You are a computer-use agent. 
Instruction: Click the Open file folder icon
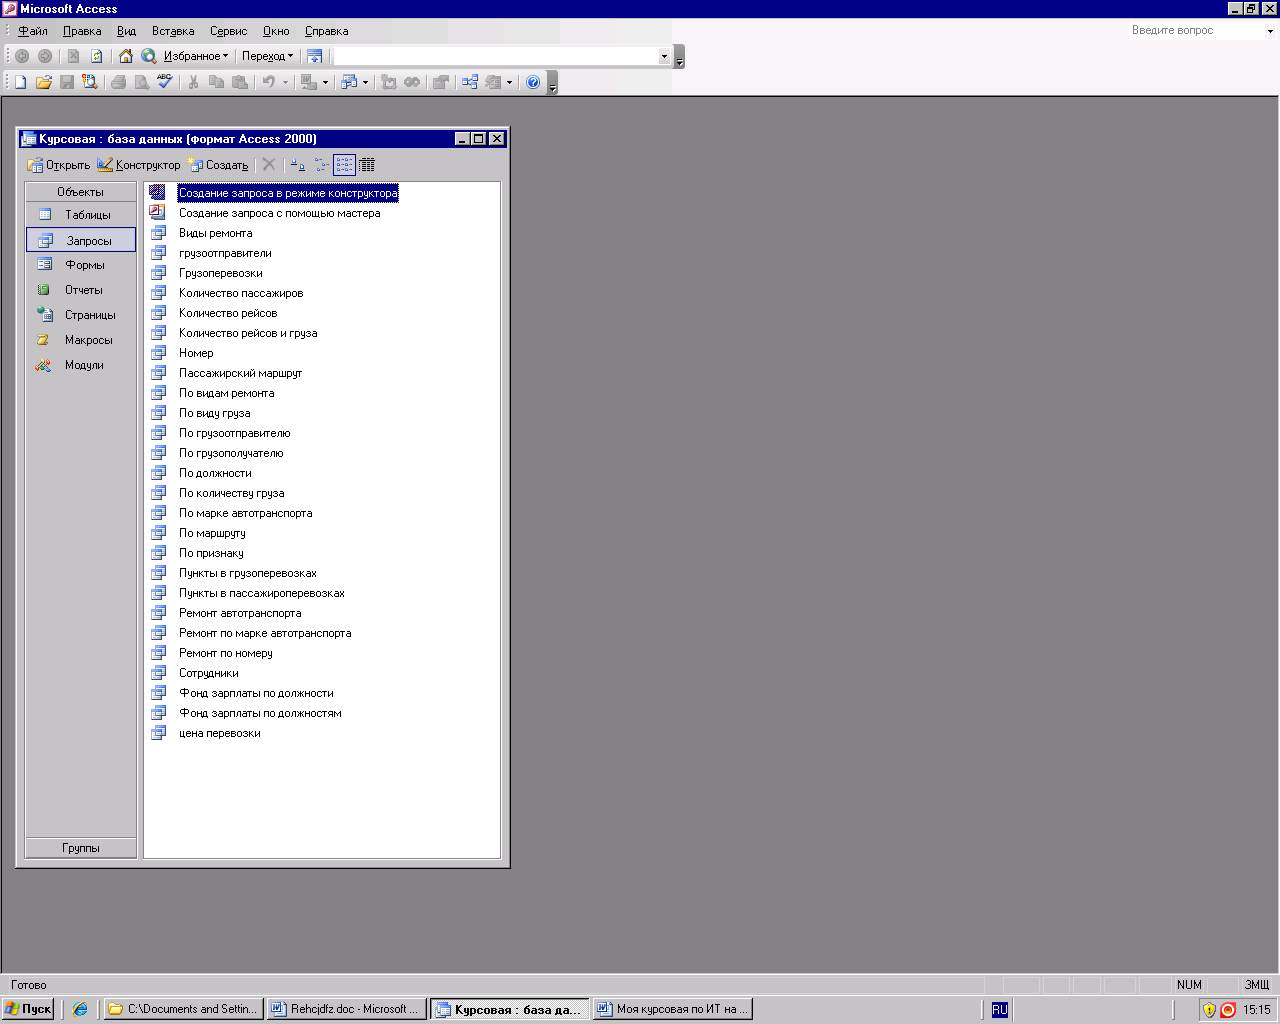[x=43, y=82]
